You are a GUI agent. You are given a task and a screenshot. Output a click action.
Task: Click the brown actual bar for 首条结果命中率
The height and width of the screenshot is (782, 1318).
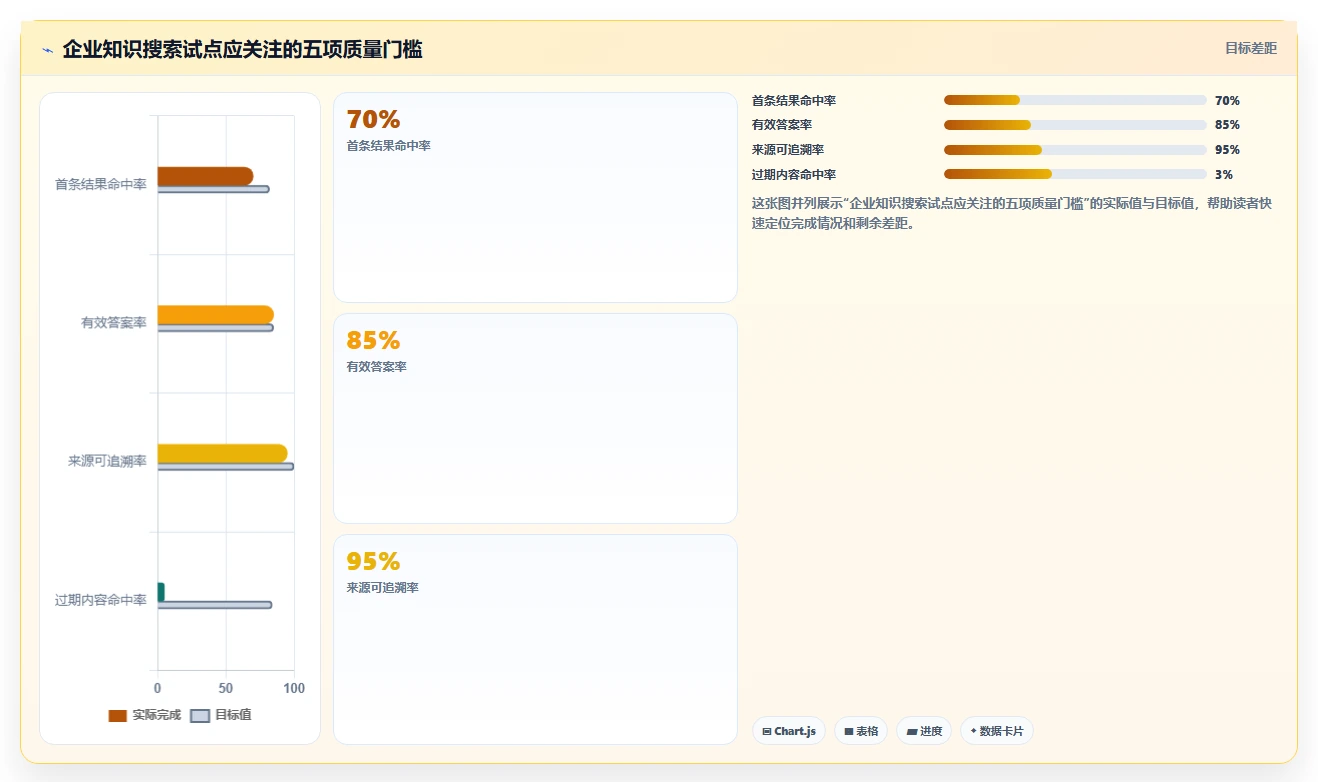pos(205,176)
